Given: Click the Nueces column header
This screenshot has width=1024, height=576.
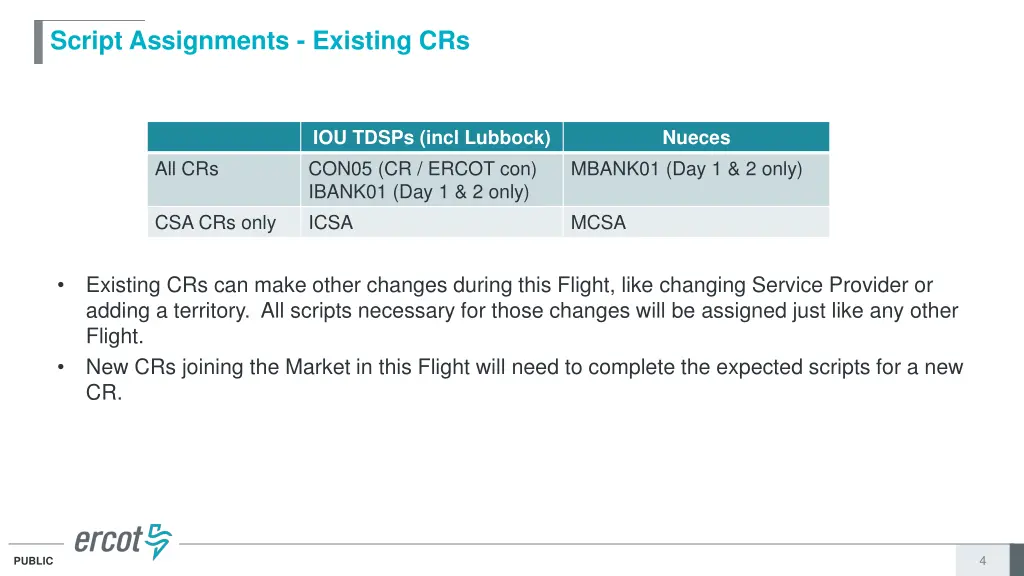Looking at the screenshot, I should (696, 137).
